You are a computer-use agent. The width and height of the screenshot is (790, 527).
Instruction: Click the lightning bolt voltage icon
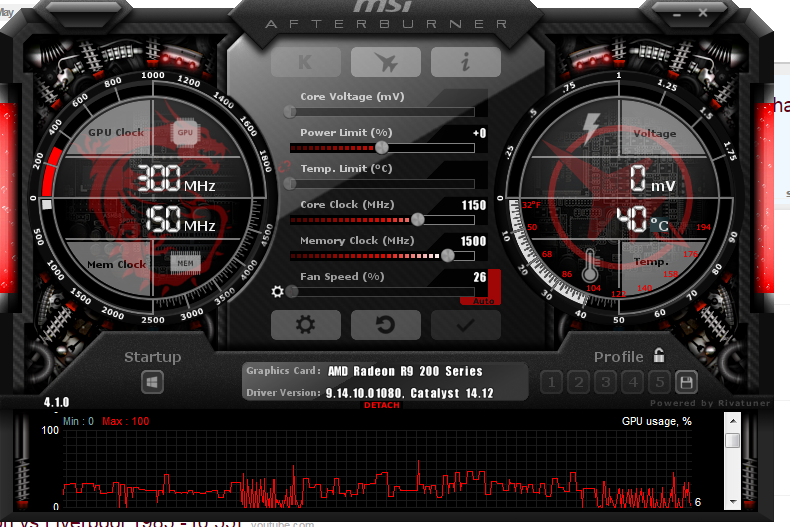[x=591, y=129]
